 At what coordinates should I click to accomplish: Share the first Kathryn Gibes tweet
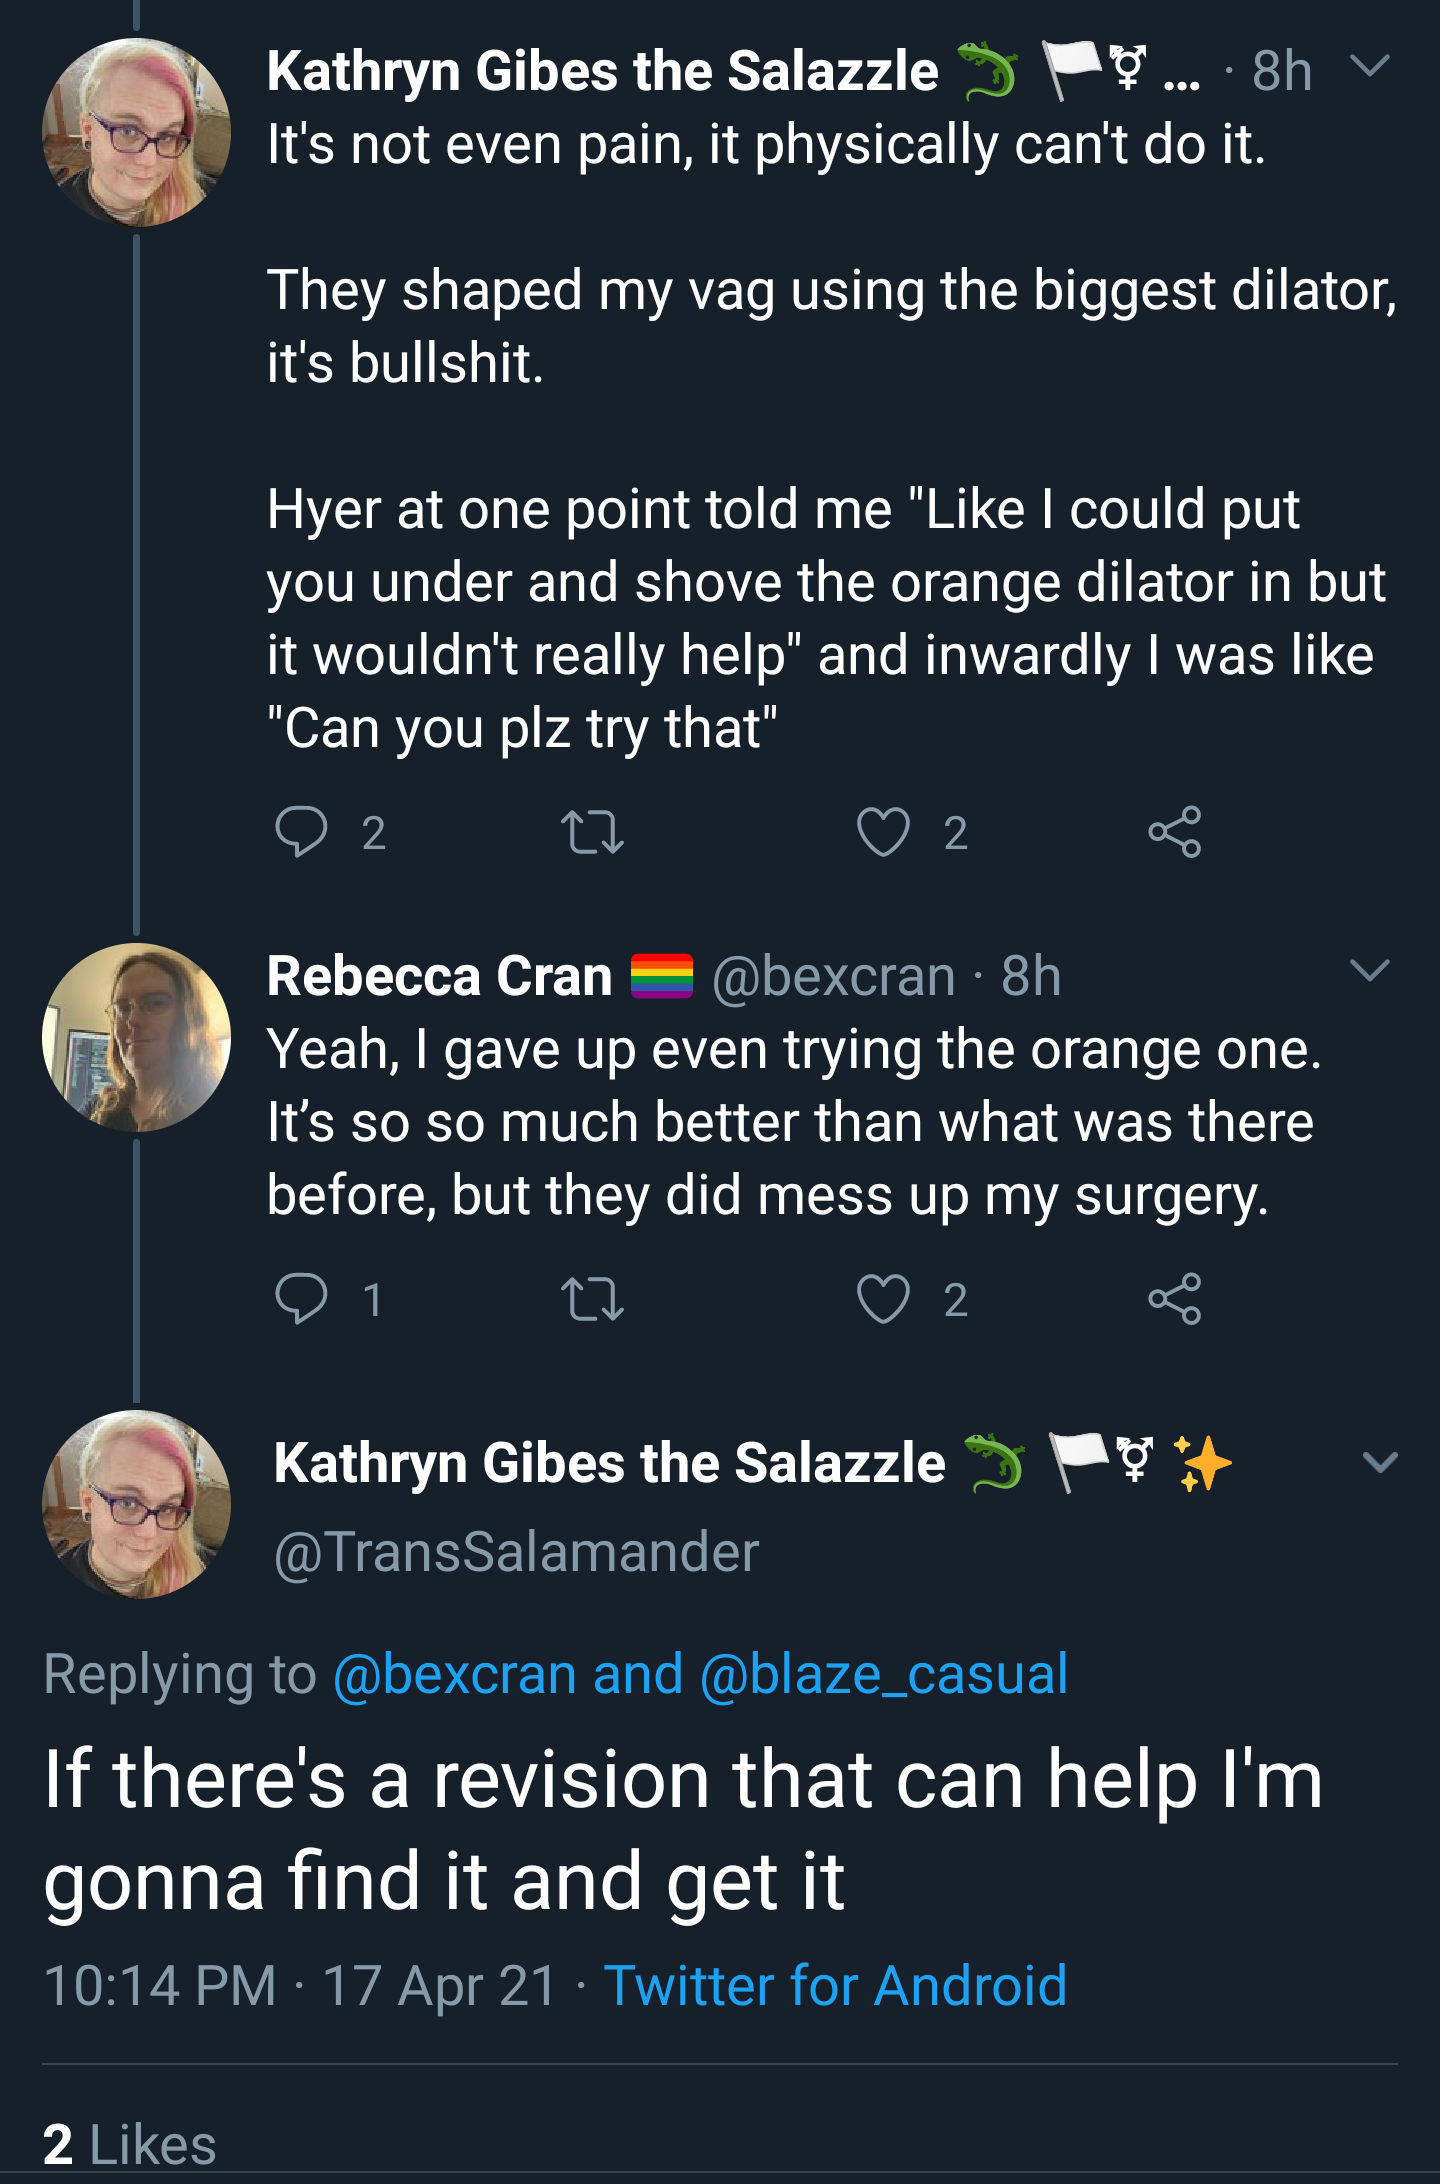[1175, 832]
